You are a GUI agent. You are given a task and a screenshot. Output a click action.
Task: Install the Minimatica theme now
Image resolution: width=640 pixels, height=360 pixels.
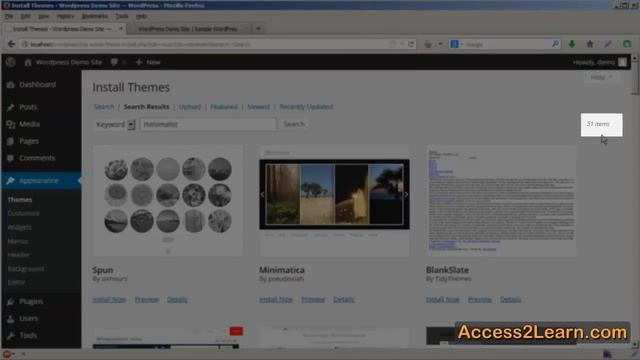point(276,300)
